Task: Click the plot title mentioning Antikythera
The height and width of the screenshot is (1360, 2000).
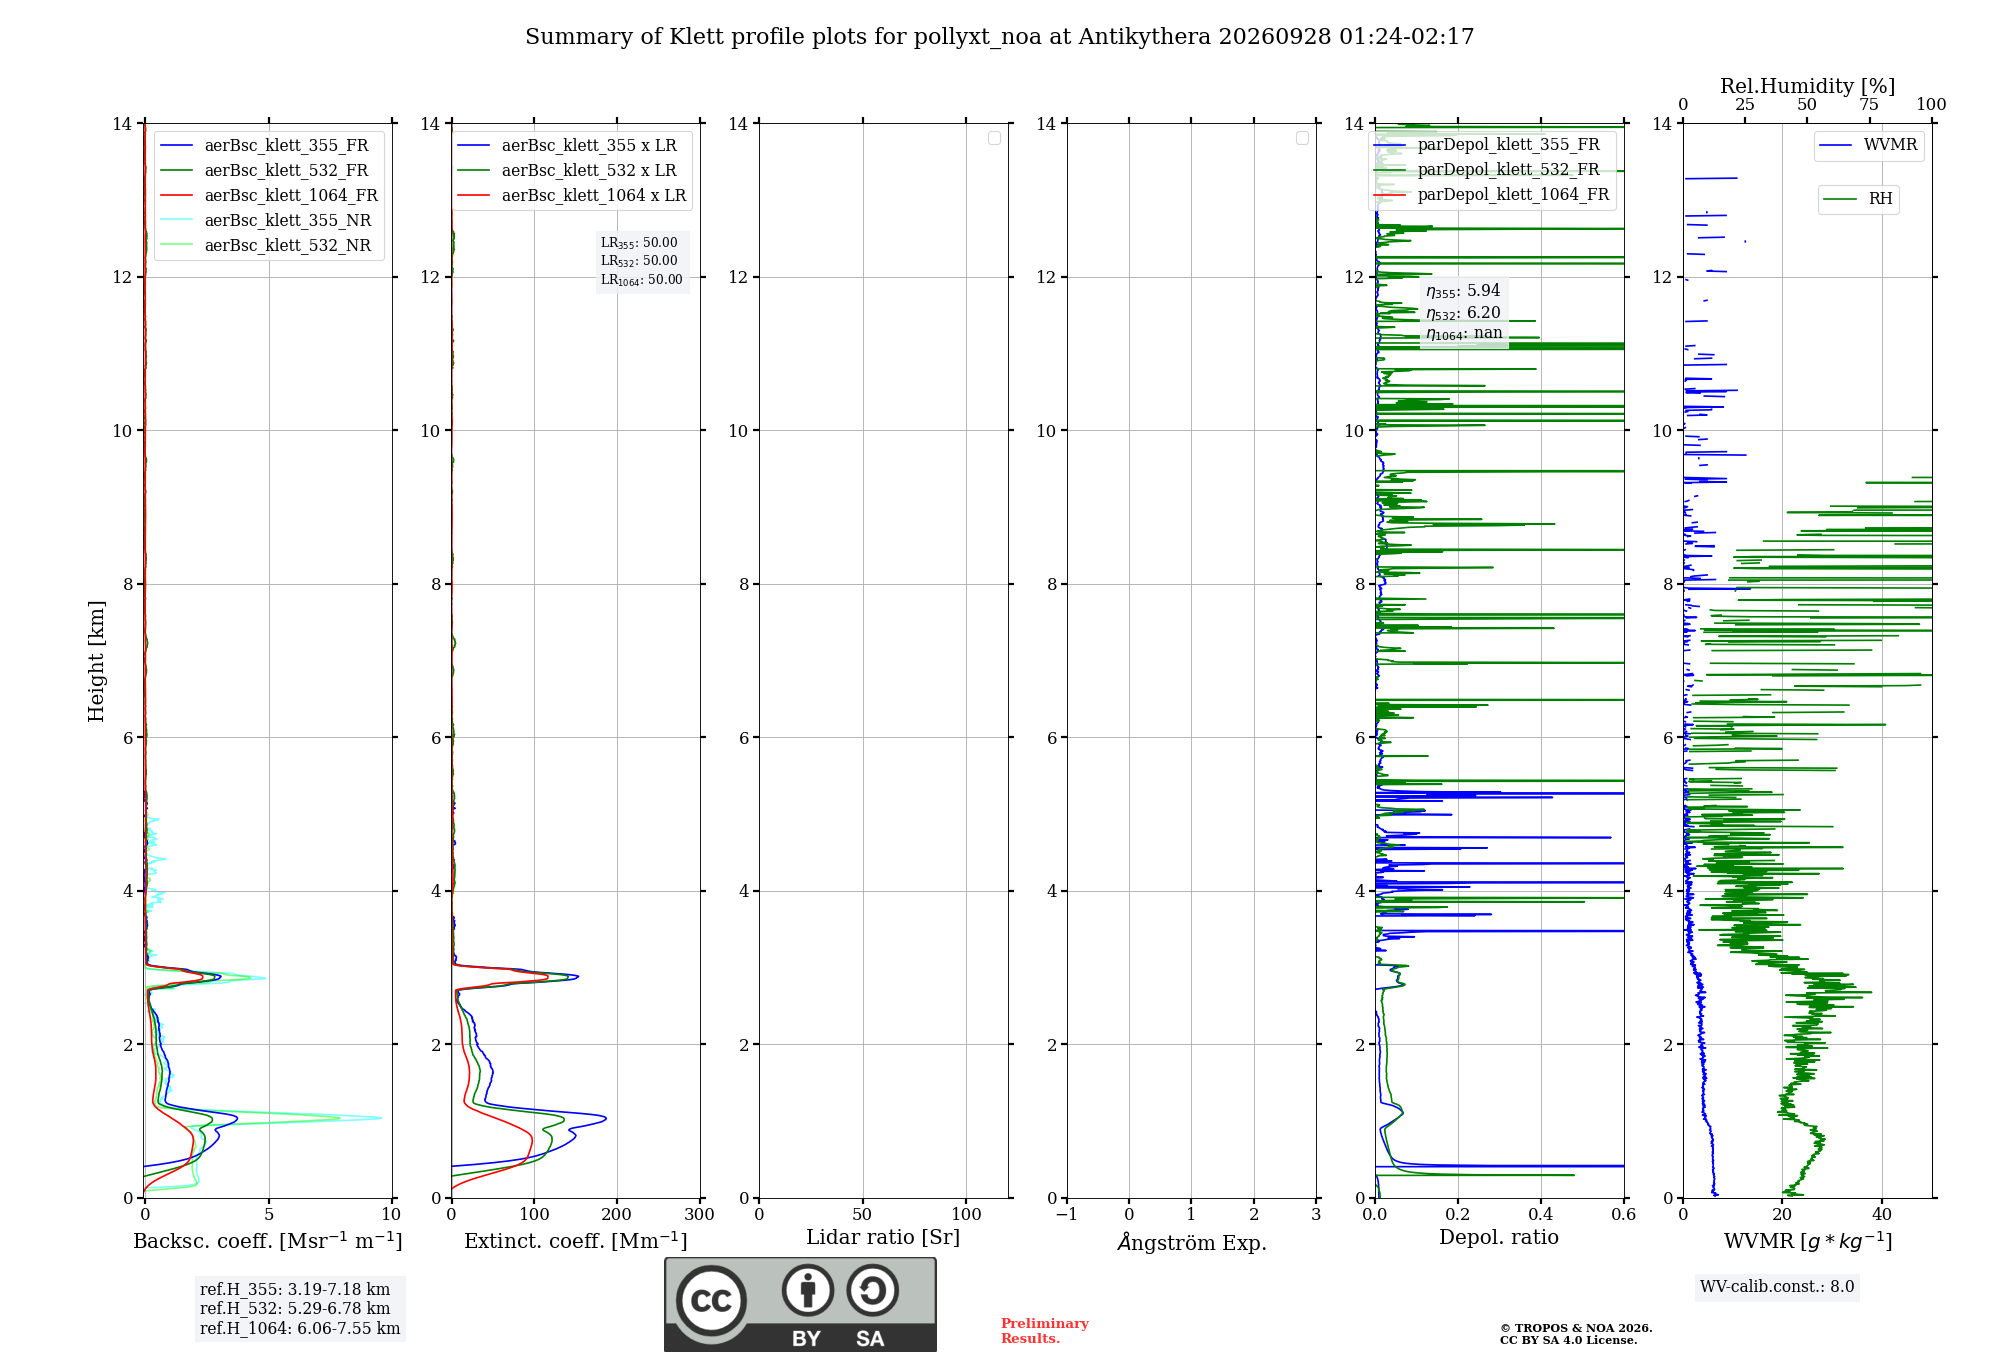Action: coord(999,37)
